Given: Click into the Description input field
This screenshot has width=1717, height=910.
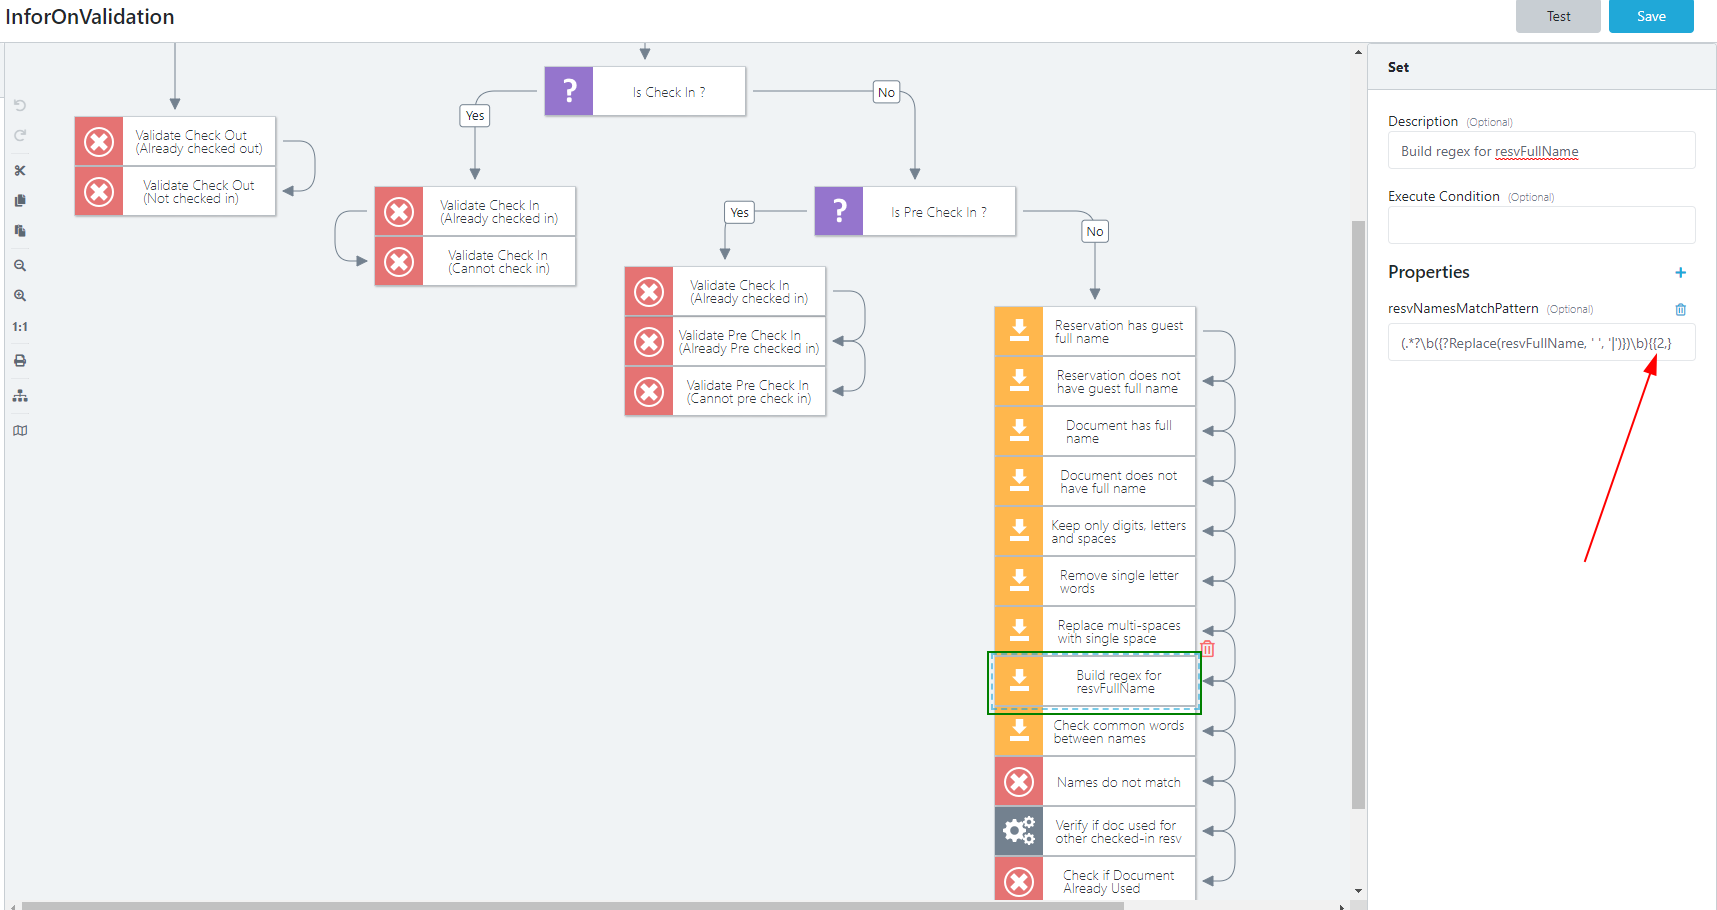Looking at the screenshot, I should pos(1540,151).
